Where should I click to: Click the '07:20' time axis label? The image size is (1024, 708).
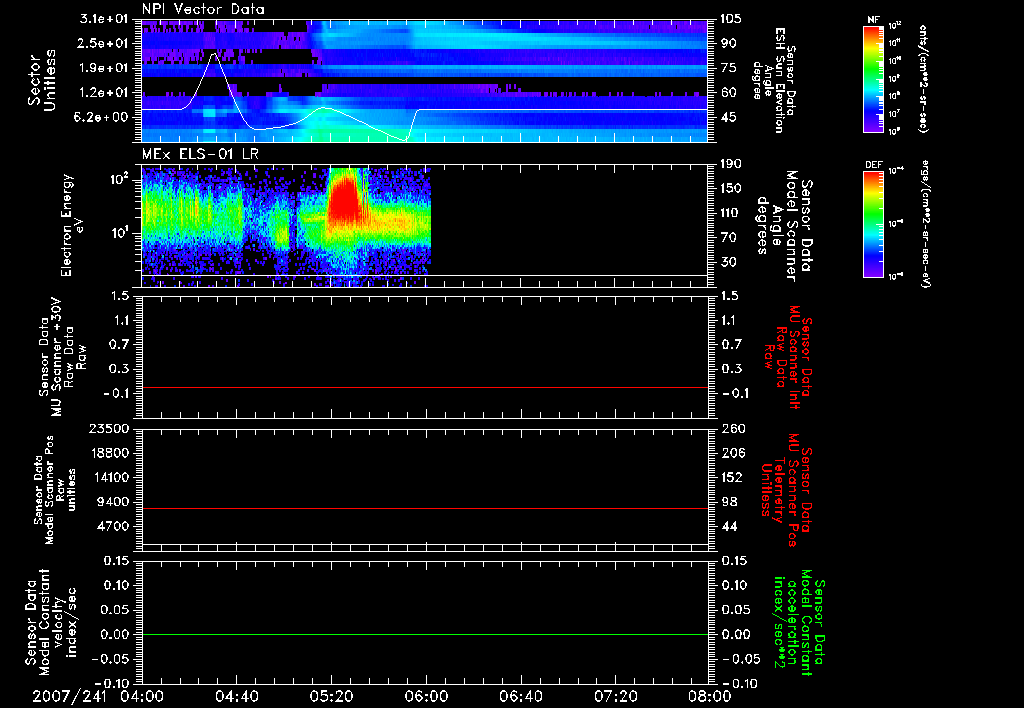[615, 696]
